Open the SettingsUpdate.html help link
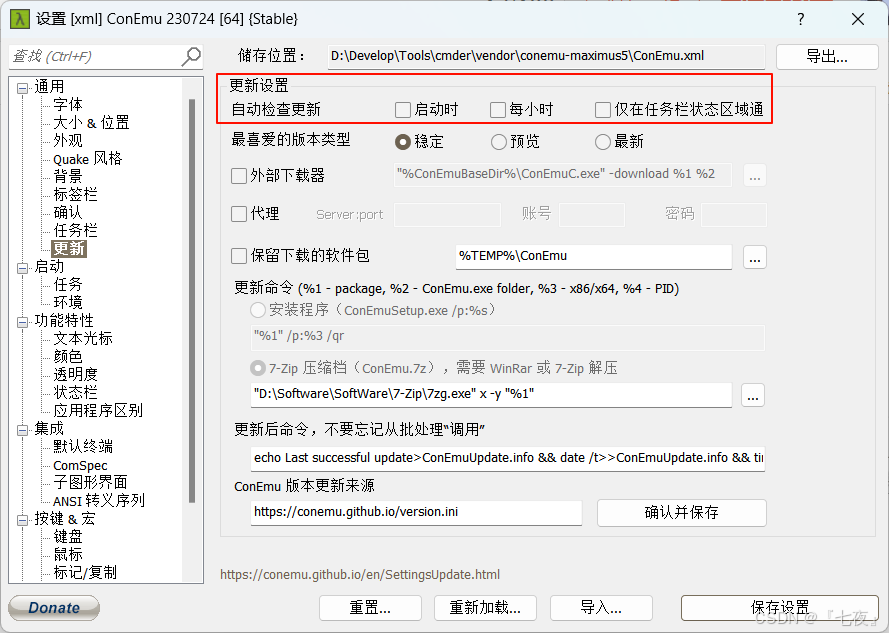Screen dimensions: 889x633 point(360,575)
